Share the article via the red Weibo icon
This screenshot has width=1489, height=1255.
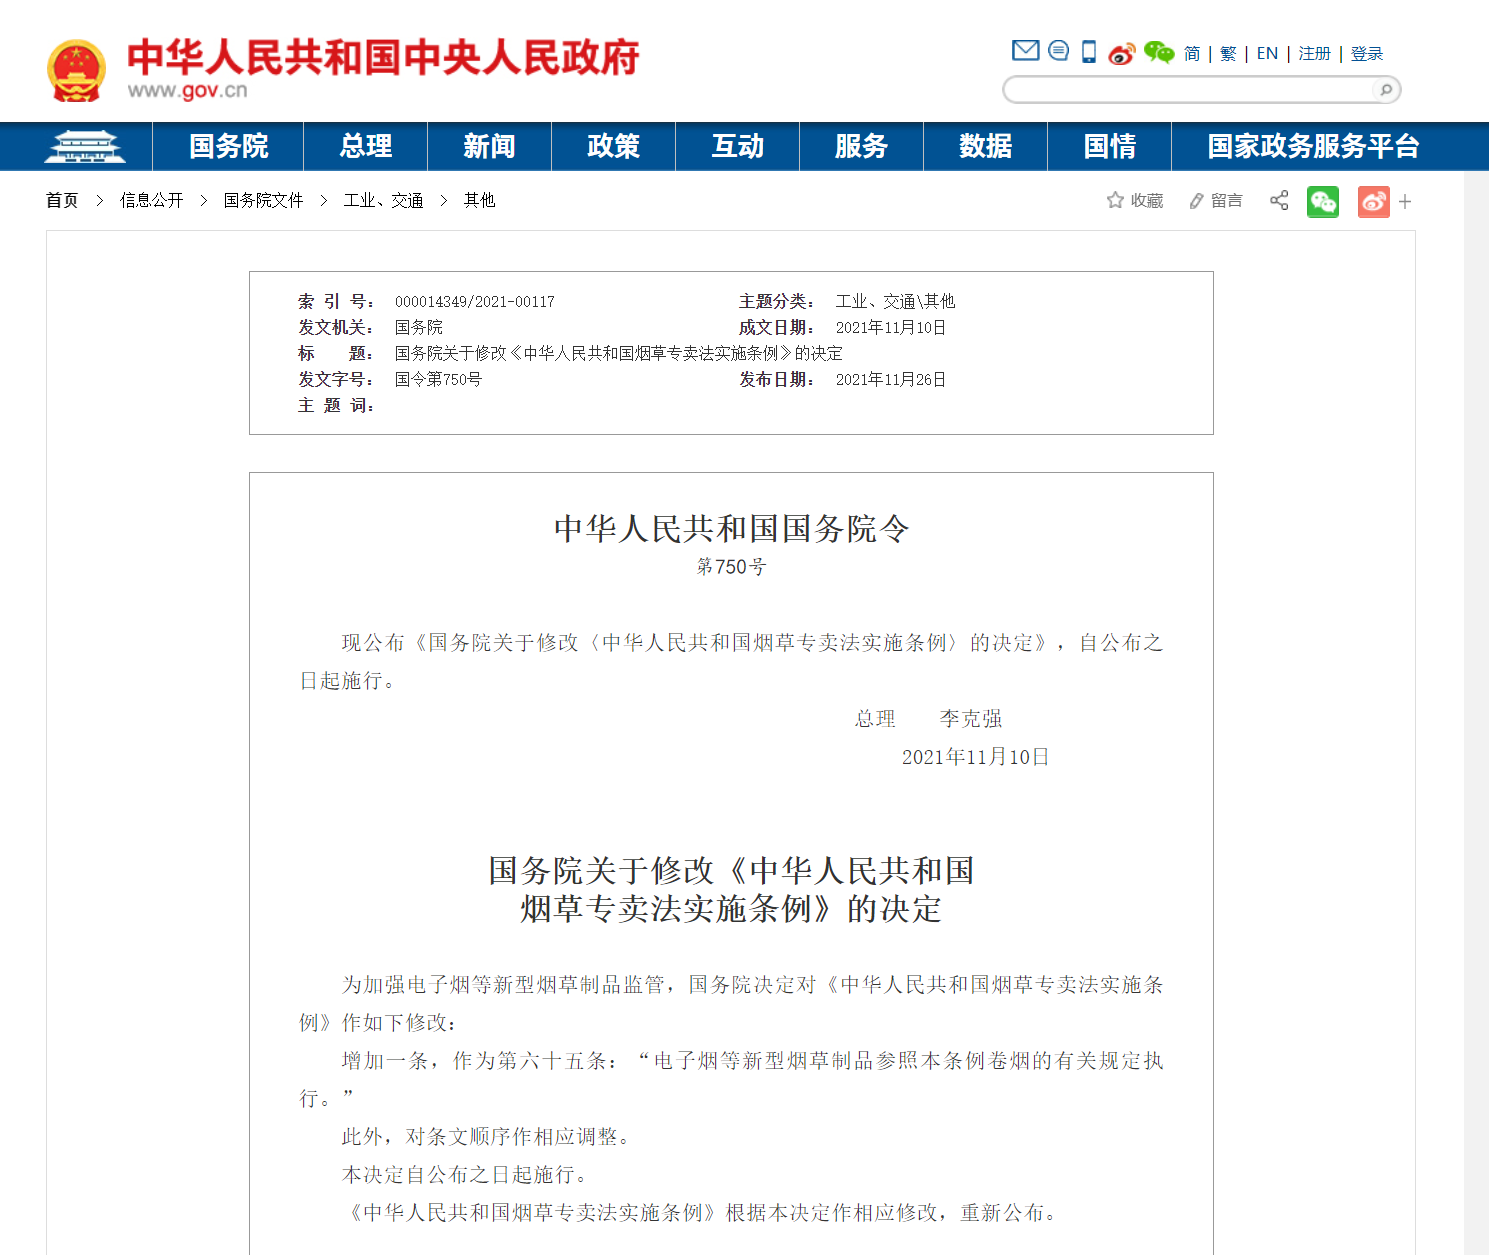coord(1373,201)
